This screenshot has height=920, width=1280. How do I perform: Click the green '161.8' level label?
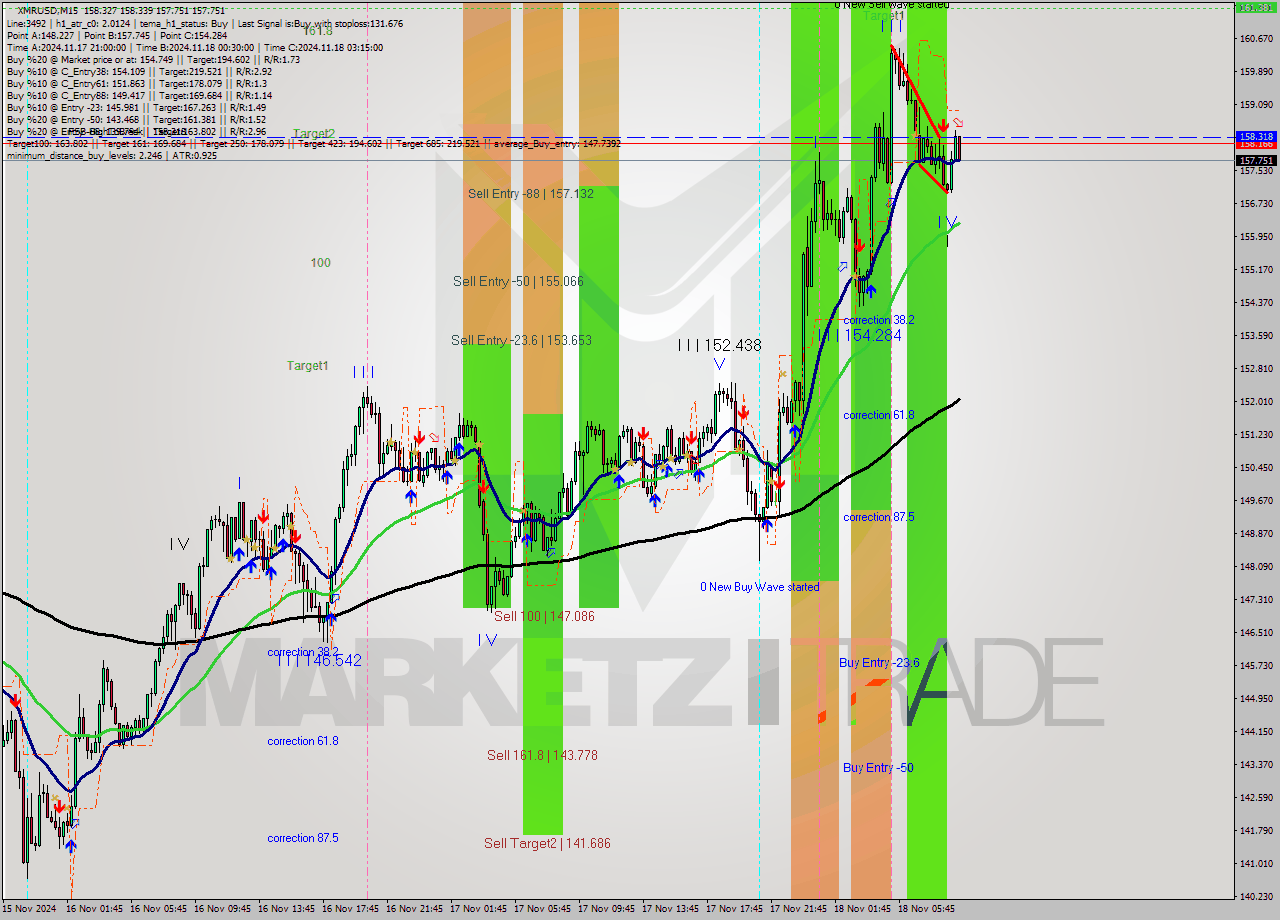coord(318,31)
